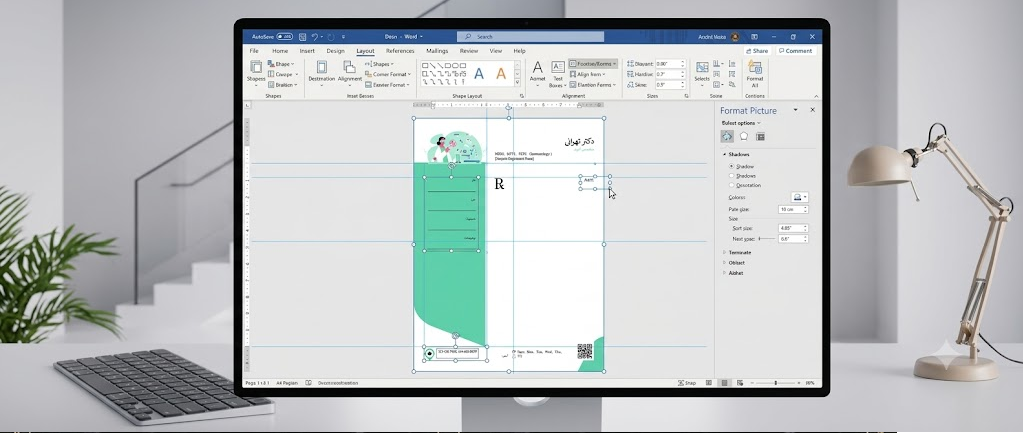Open the Sizes dialog launcher
This screenshot has width=1023, height=433.
coord(686,96)
